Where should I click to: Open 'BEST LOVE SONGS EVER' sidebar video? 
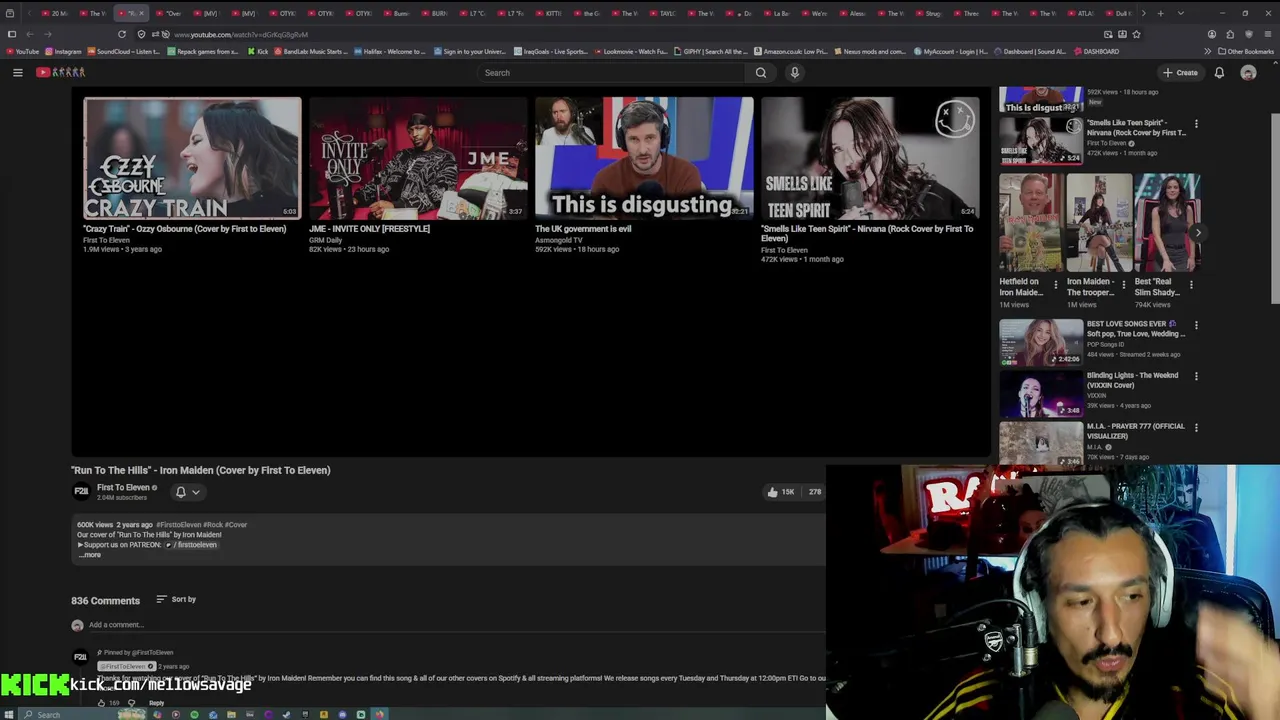tap(1041, 342)
